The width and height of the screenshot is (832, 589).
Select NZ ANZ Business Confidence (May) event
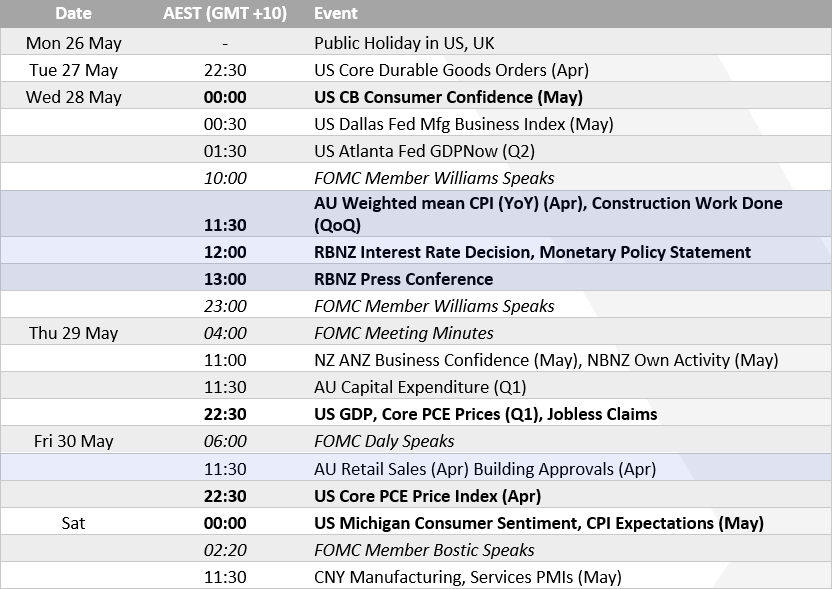click(x=546, y=360)
